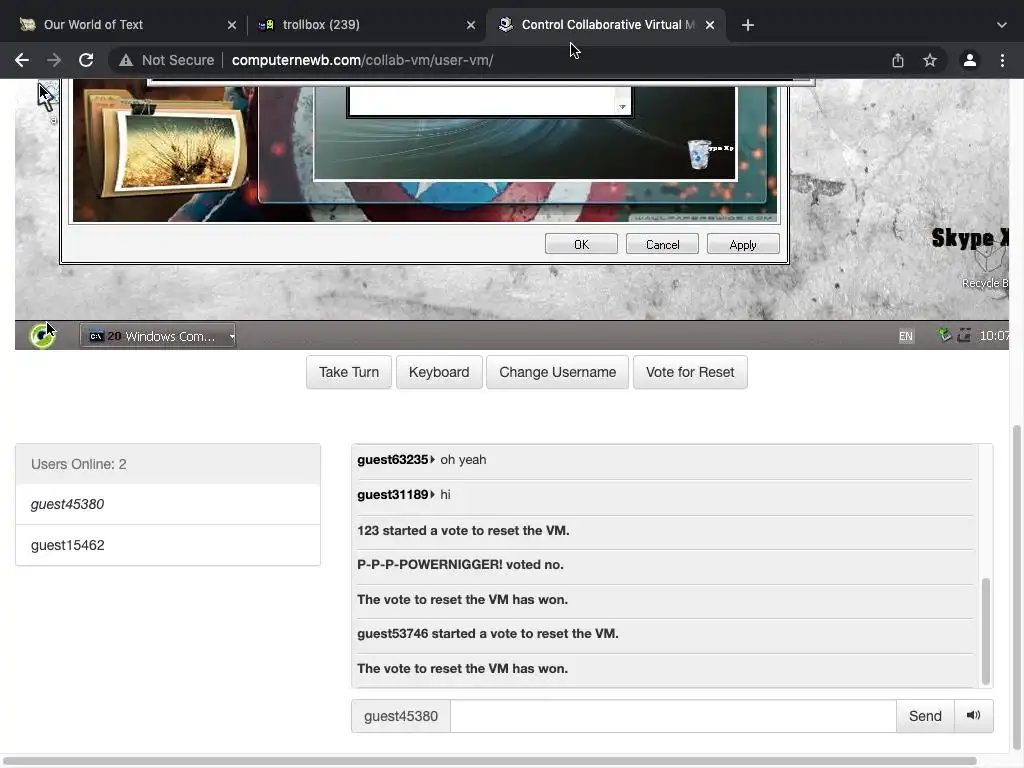Click Change Username button
1024x768 pixels.
pyautogui.click(x=557, y=372)
